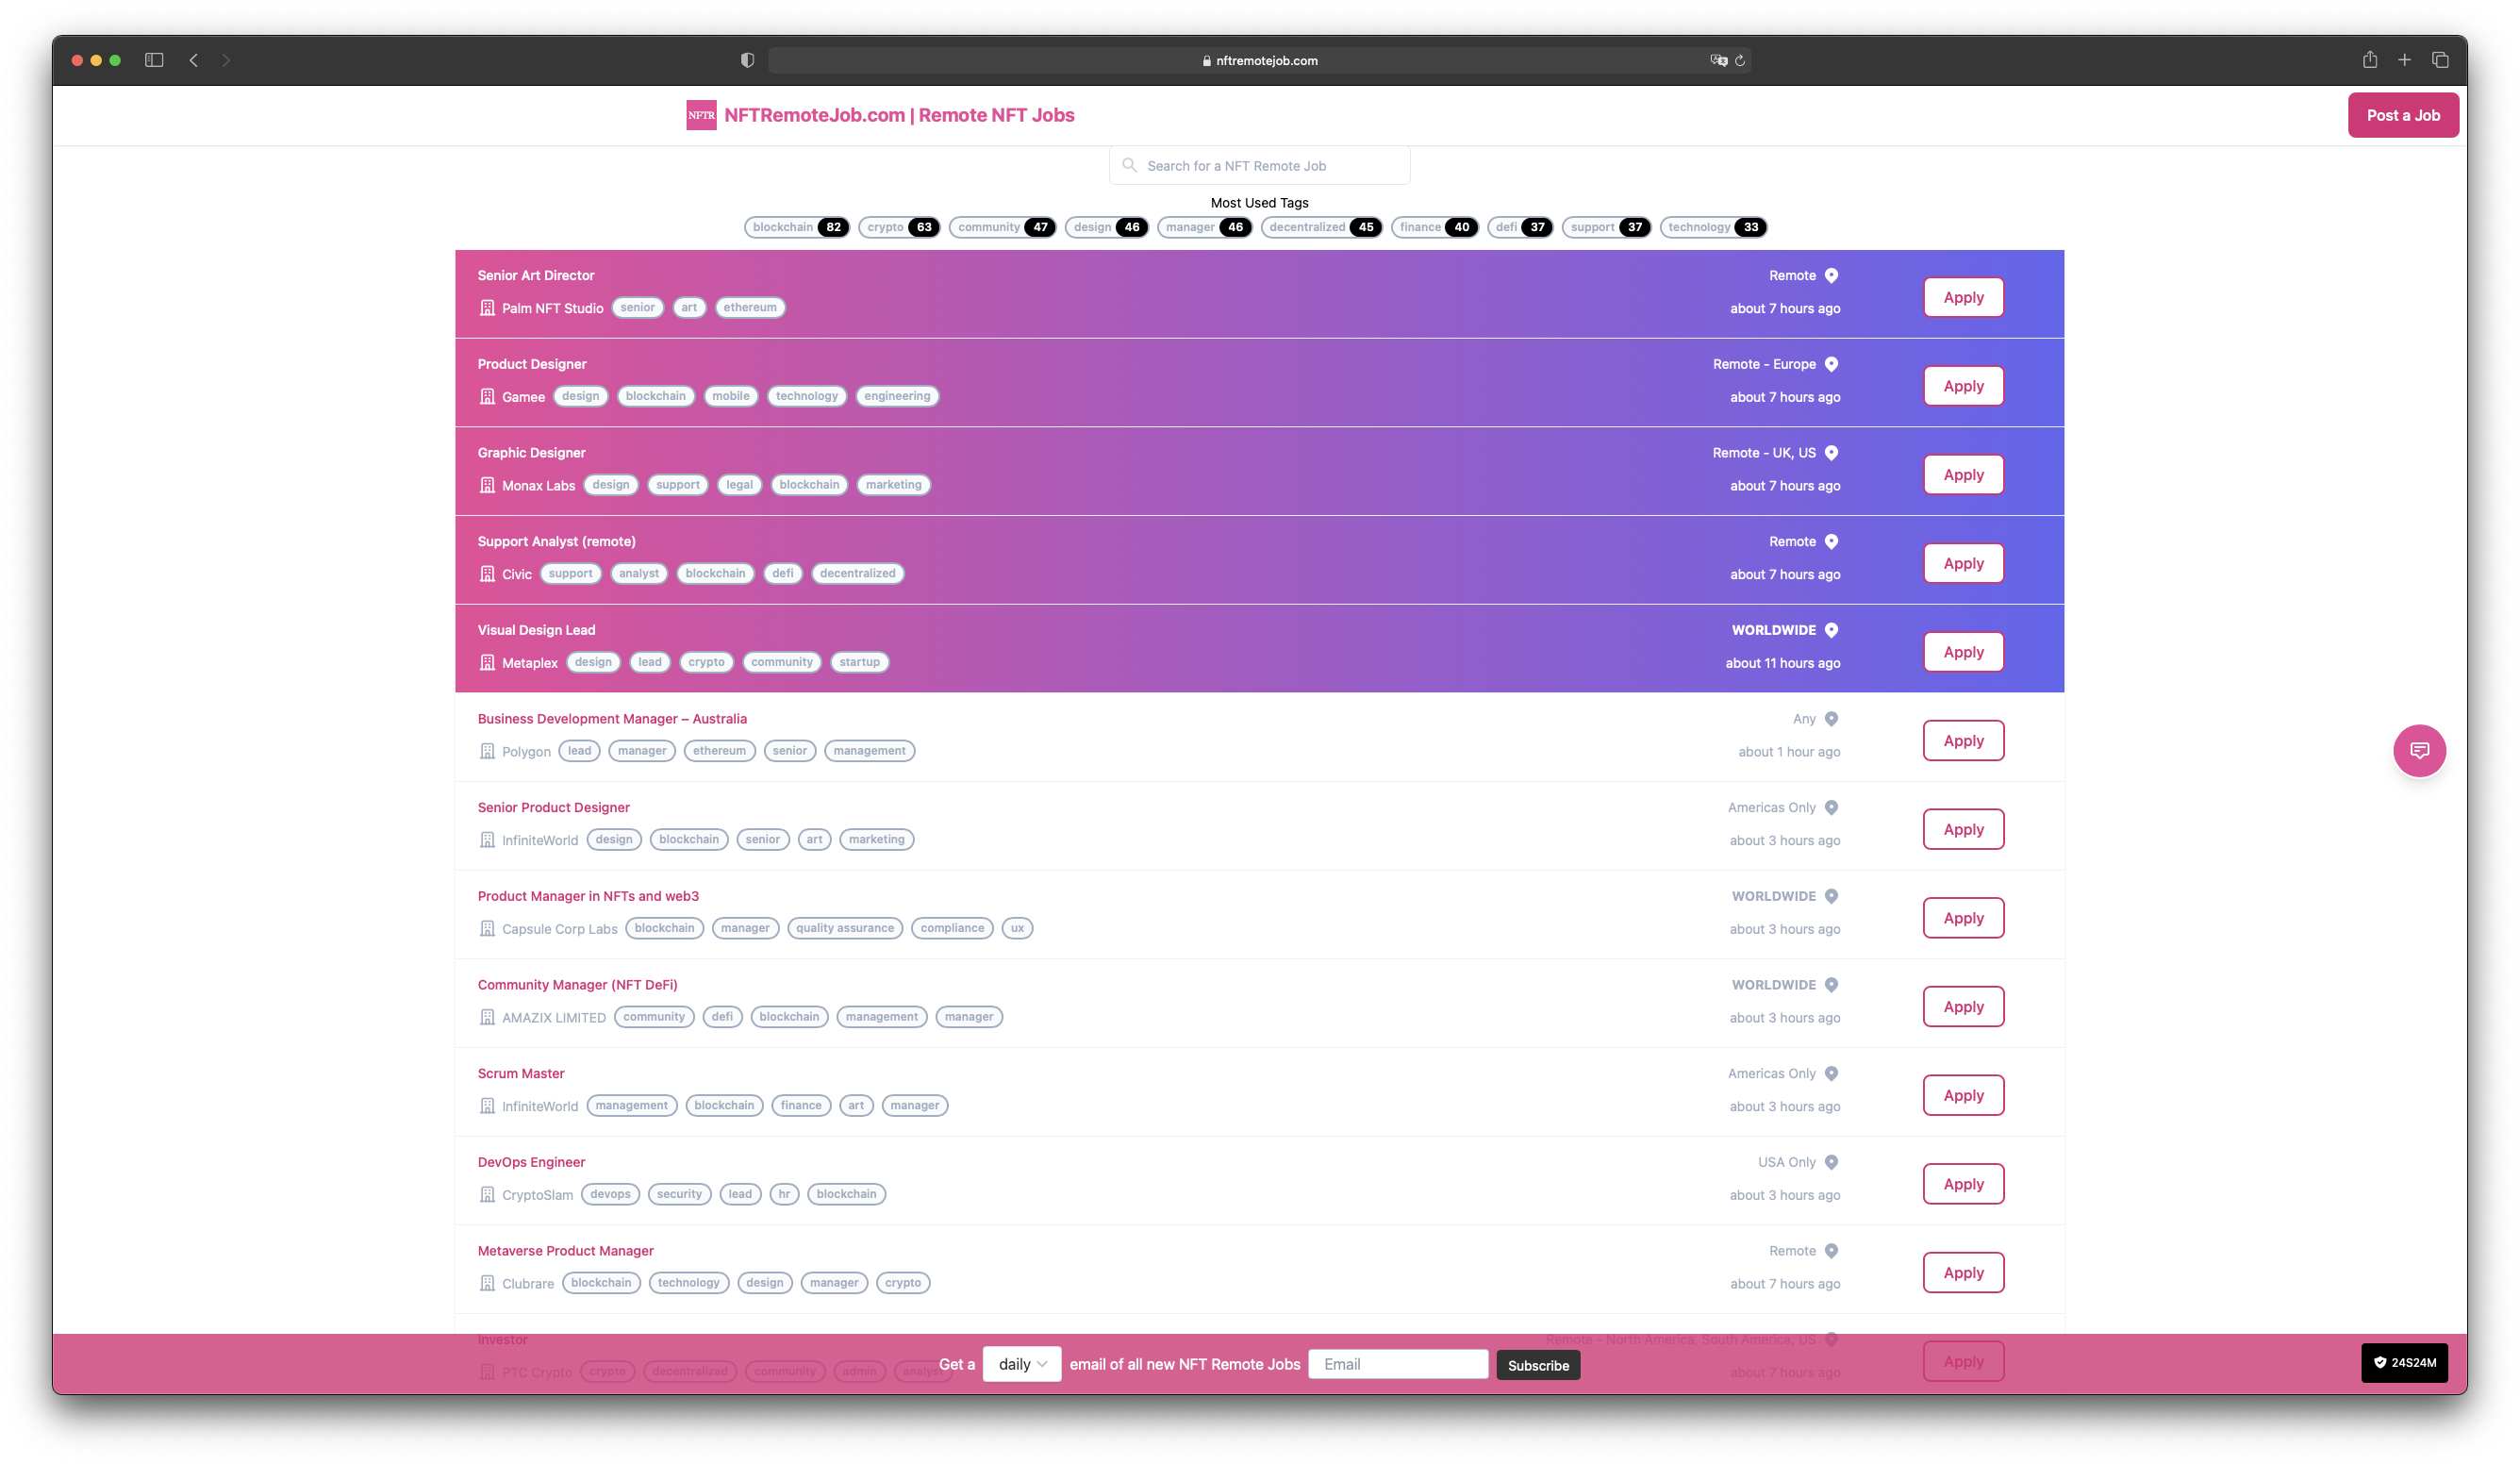The height and width of the screenshot is (1464, 2520).
Task: Select the technology 33 tag
Action: point(1713,227)
